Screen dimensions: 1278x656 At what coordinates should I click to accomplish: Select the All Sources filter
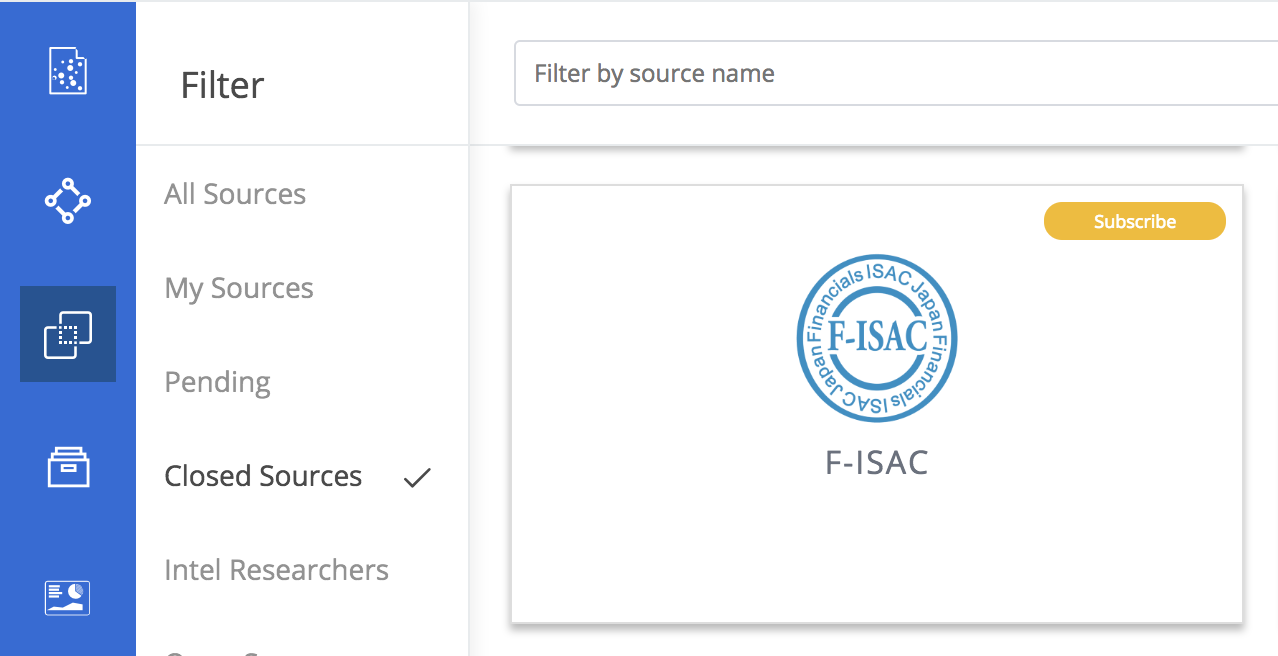pyautogui.click(x=235, y=194)
